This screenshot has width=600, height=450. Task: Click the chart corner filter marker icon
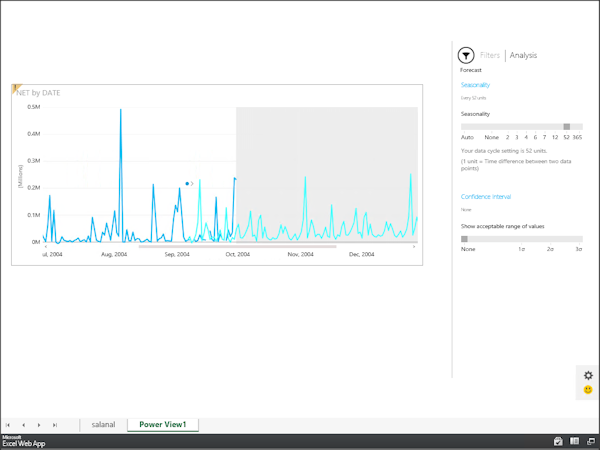[15, 90]
